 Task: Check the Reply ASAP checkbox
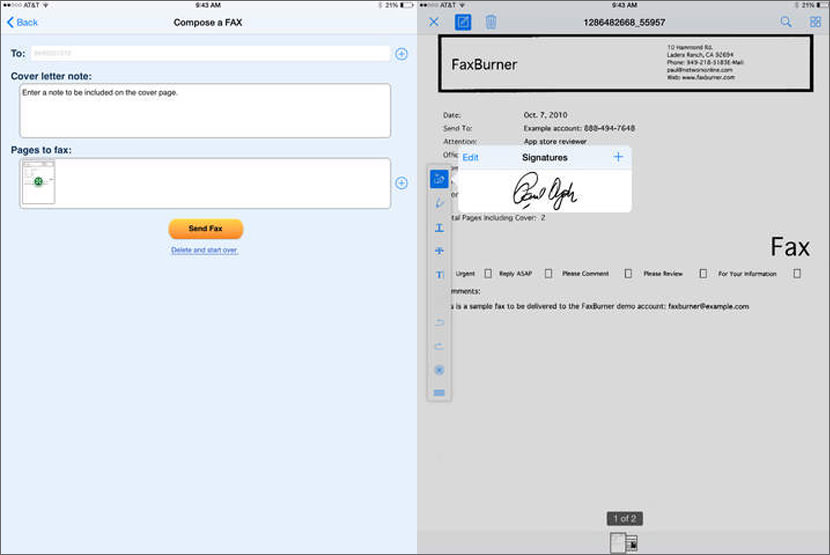click(x=548, y=274)
